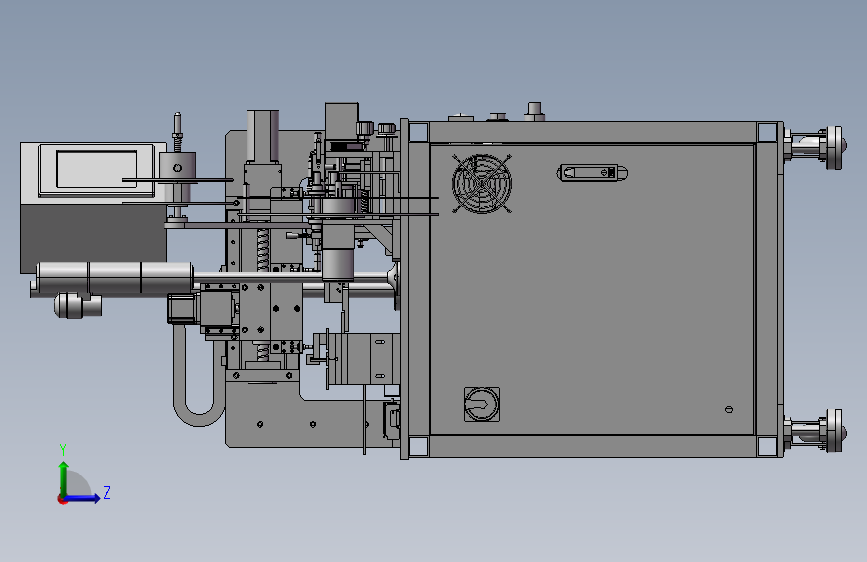Select the rotary main switch on the cabinet door
867x562 pixels.
[482, 404]
